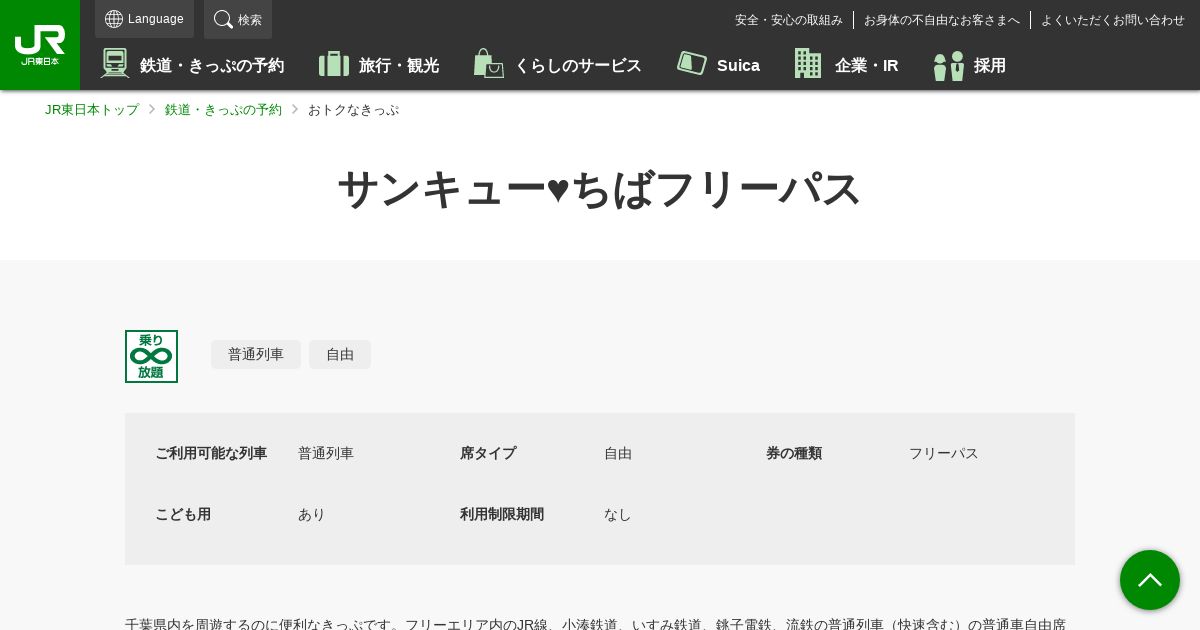Click the 席タイプ label
This screenshot has height=630, width=1200.
tap(488, 453)
